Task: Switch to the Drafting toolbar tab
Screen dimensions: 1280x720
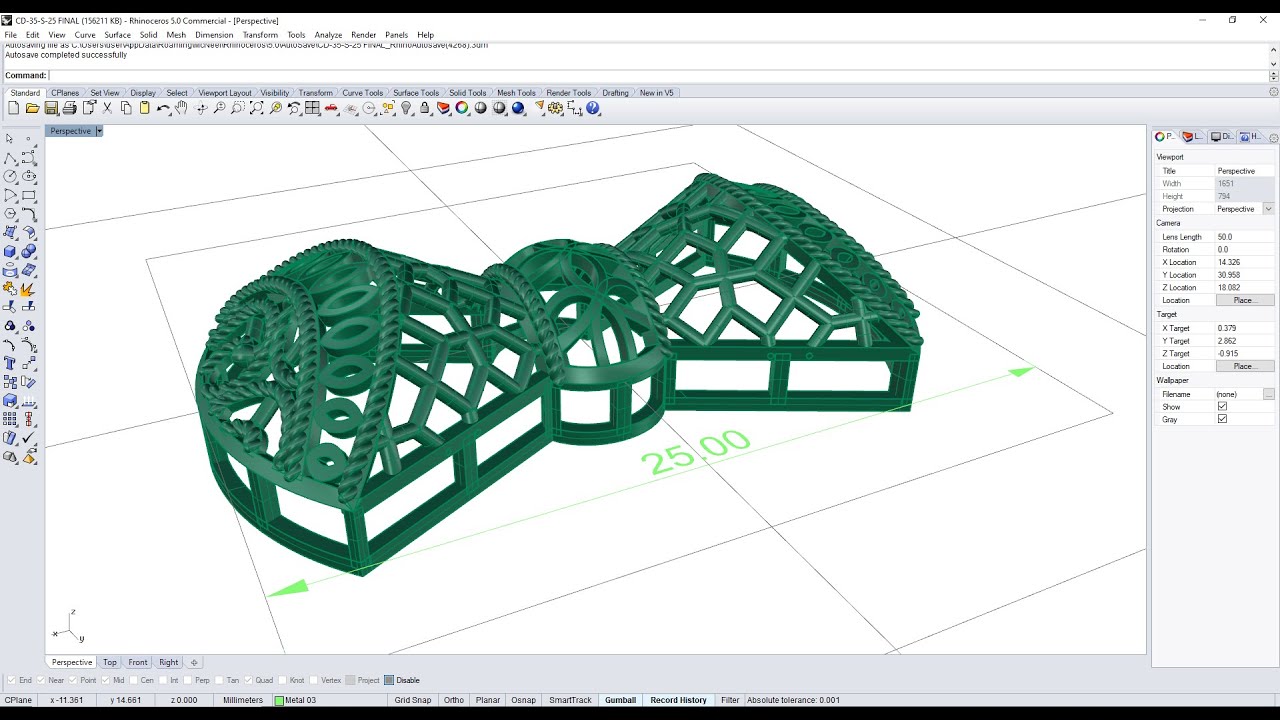Action: 615,93
